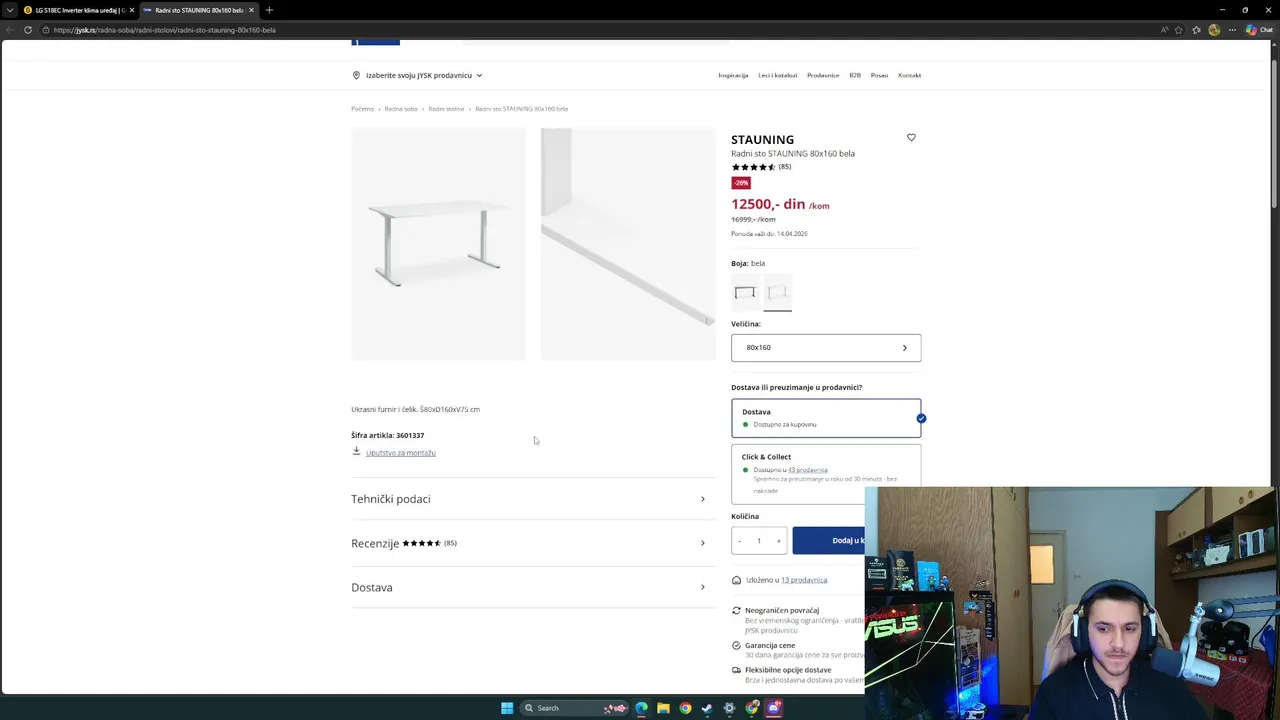Click the store icon next to Izloženo
The height and width of the screenshot is (720, 1280).
pyautogui.click(x=736, y=580)
